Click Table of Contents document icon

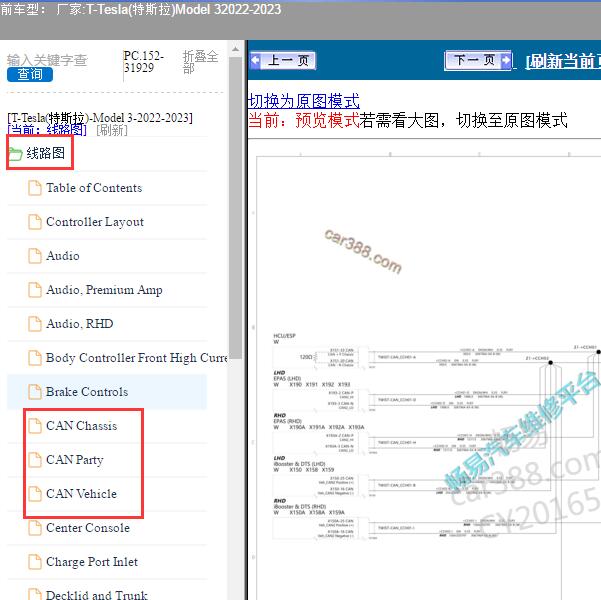[35, 188]
